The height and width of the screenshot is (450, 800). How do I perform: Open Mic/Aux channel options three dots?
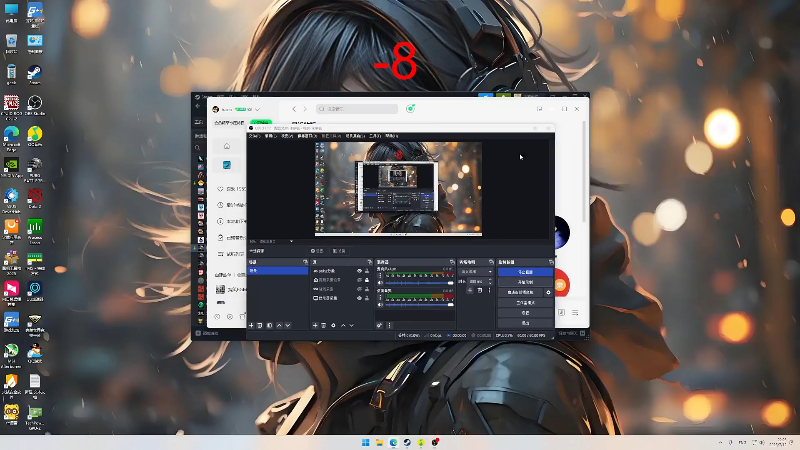tap(380, 276)
